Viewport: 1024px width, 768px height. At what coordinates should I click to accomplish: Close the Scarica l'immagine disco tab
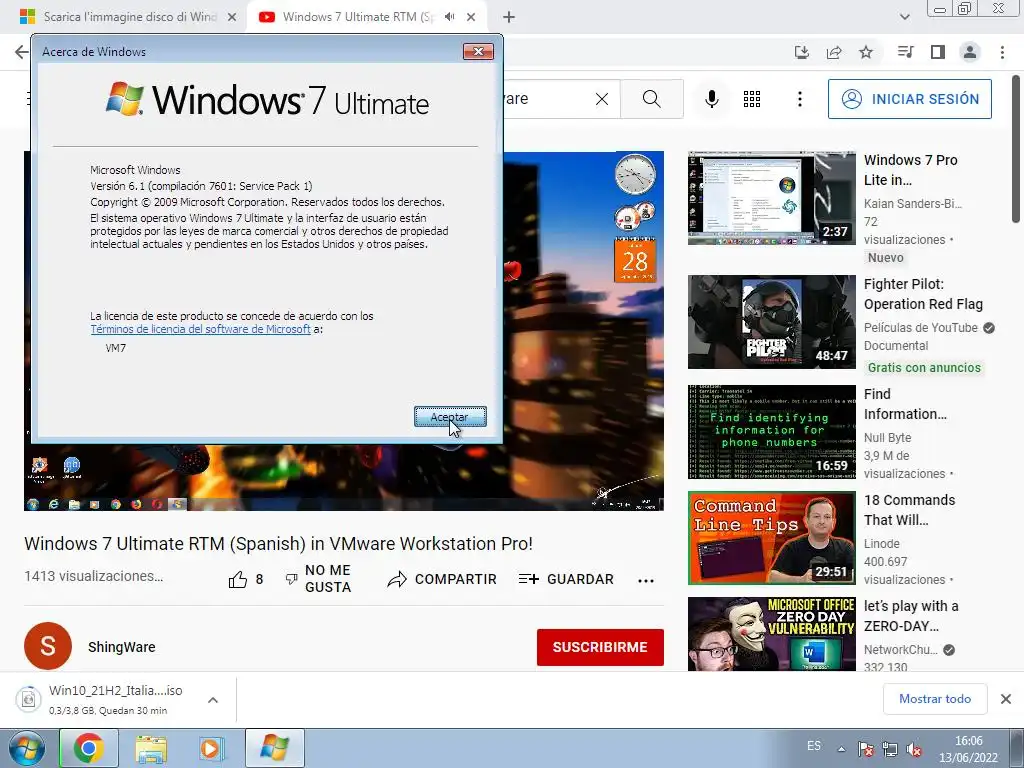click(x=232, y=18)
